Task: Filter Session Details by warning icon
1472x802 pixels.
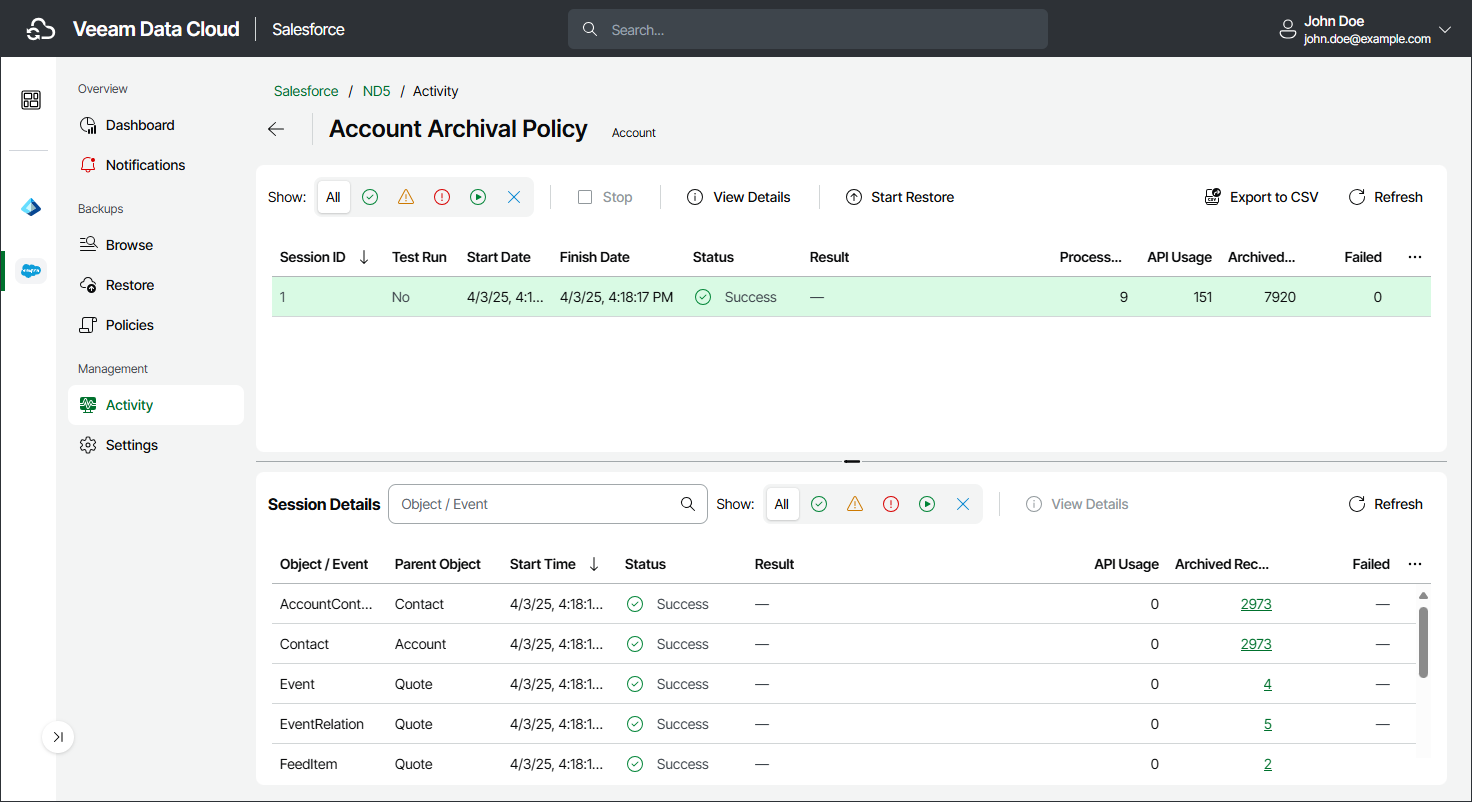Action: (x=855, y=504)
